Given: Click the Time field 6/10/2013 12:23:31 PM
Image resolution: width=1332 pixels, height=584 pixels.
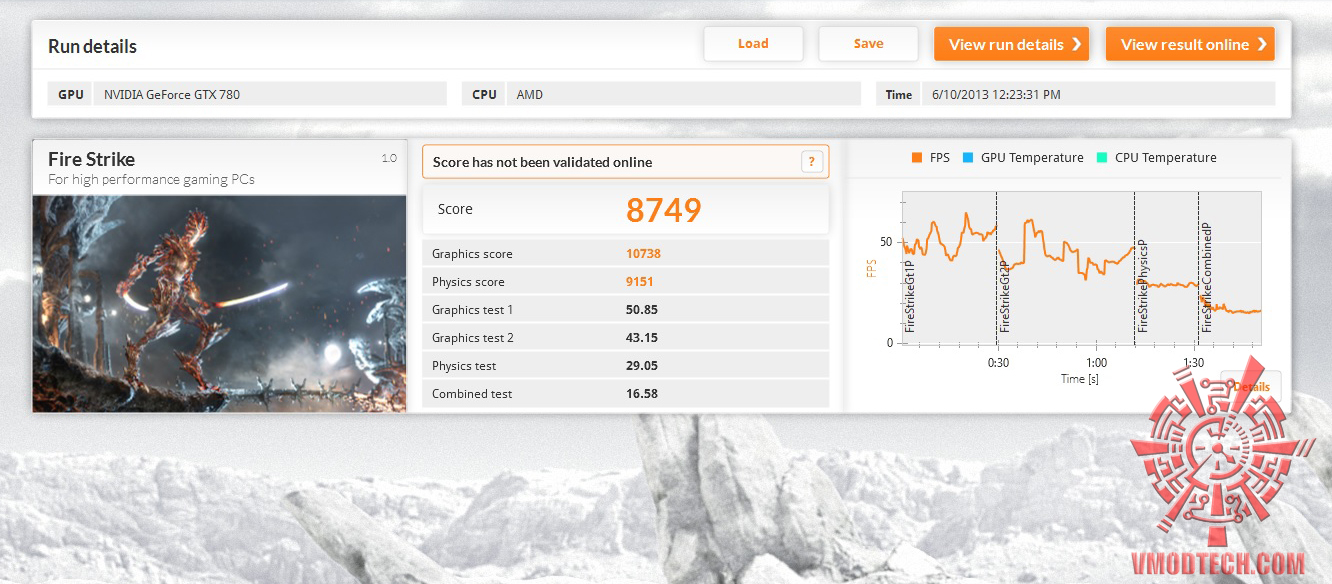Looking at the screenshot, I should tap(1098, 94).
